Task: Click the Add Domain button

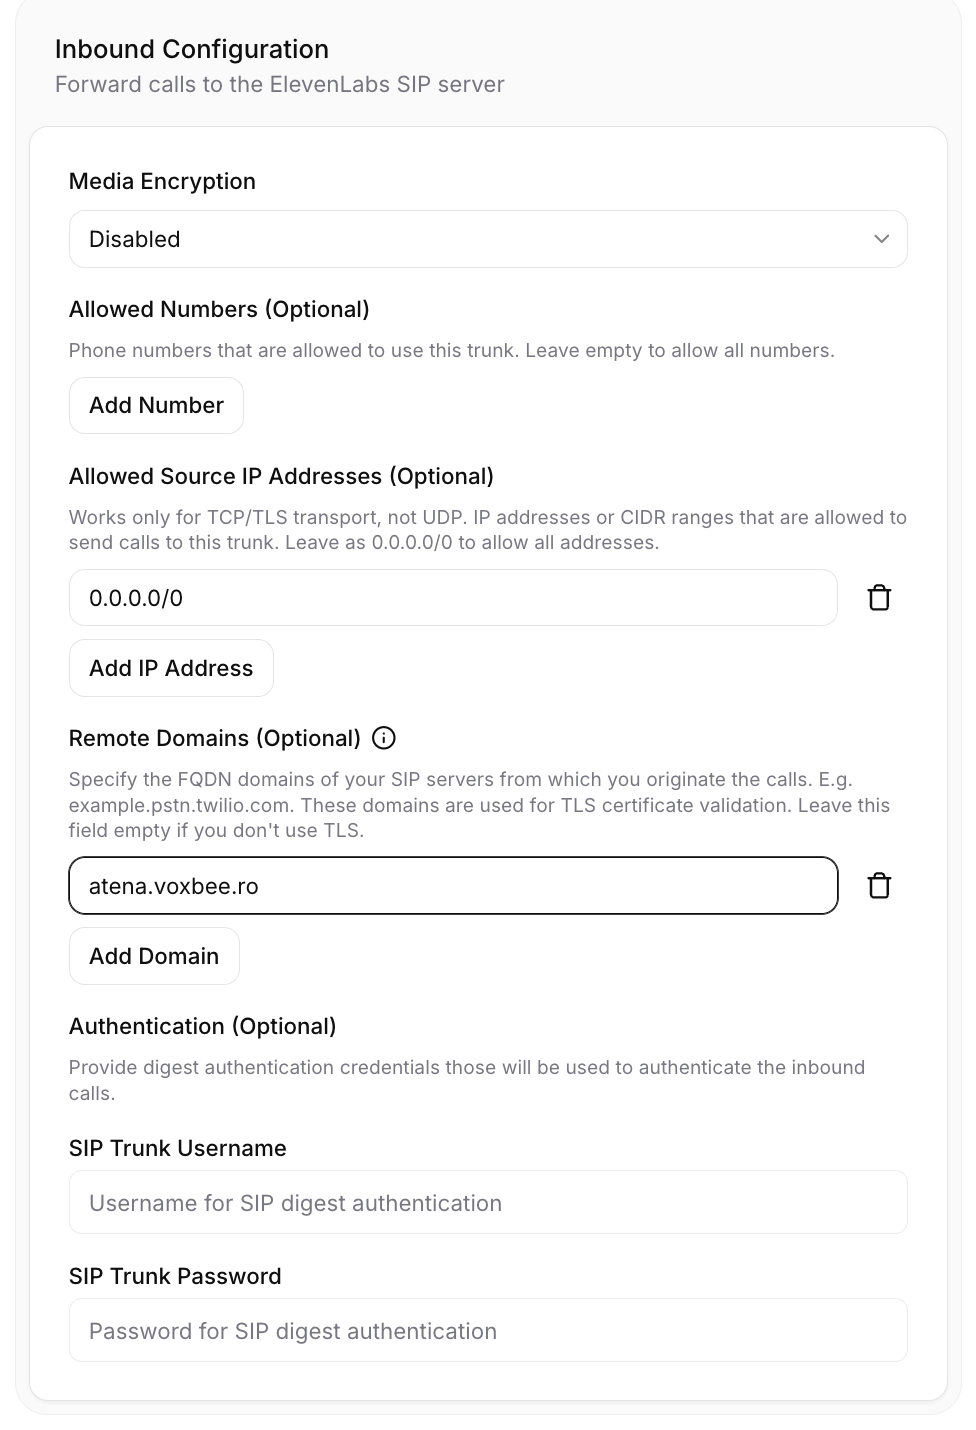Action: tap(154, 956)
